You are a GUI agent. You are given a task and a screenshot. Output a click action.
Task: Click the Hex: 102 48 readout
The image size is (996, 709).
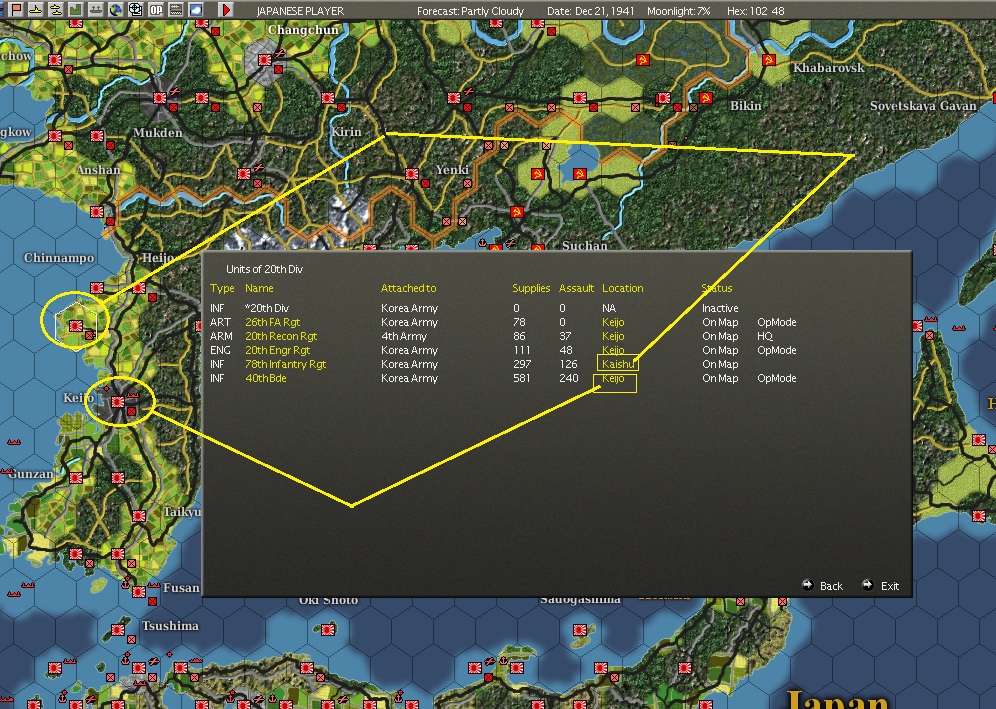click(x=756, y=11)
